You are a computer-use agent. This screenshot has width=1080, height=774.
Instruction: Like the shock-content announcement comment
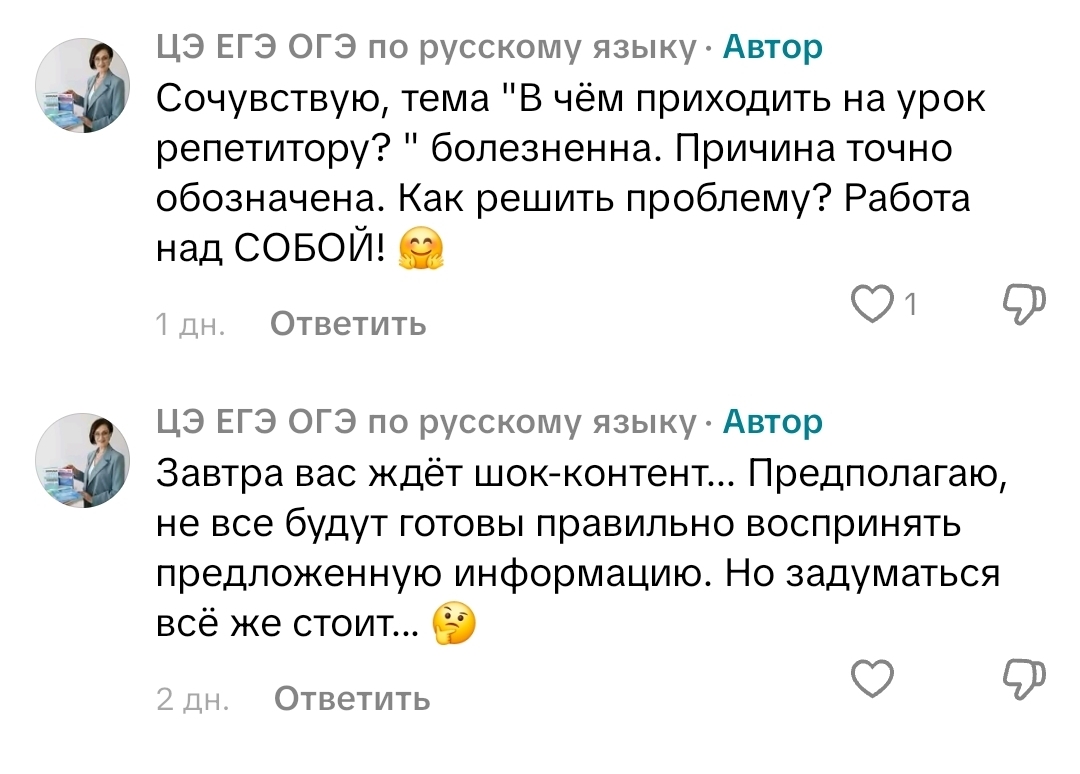[873, 680]
